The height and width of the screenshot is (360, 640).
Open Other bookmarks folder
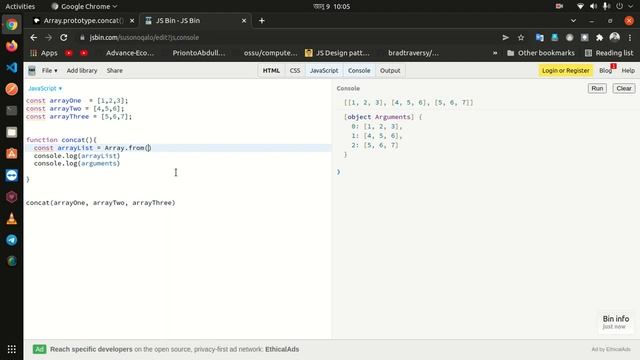(541, 53)
